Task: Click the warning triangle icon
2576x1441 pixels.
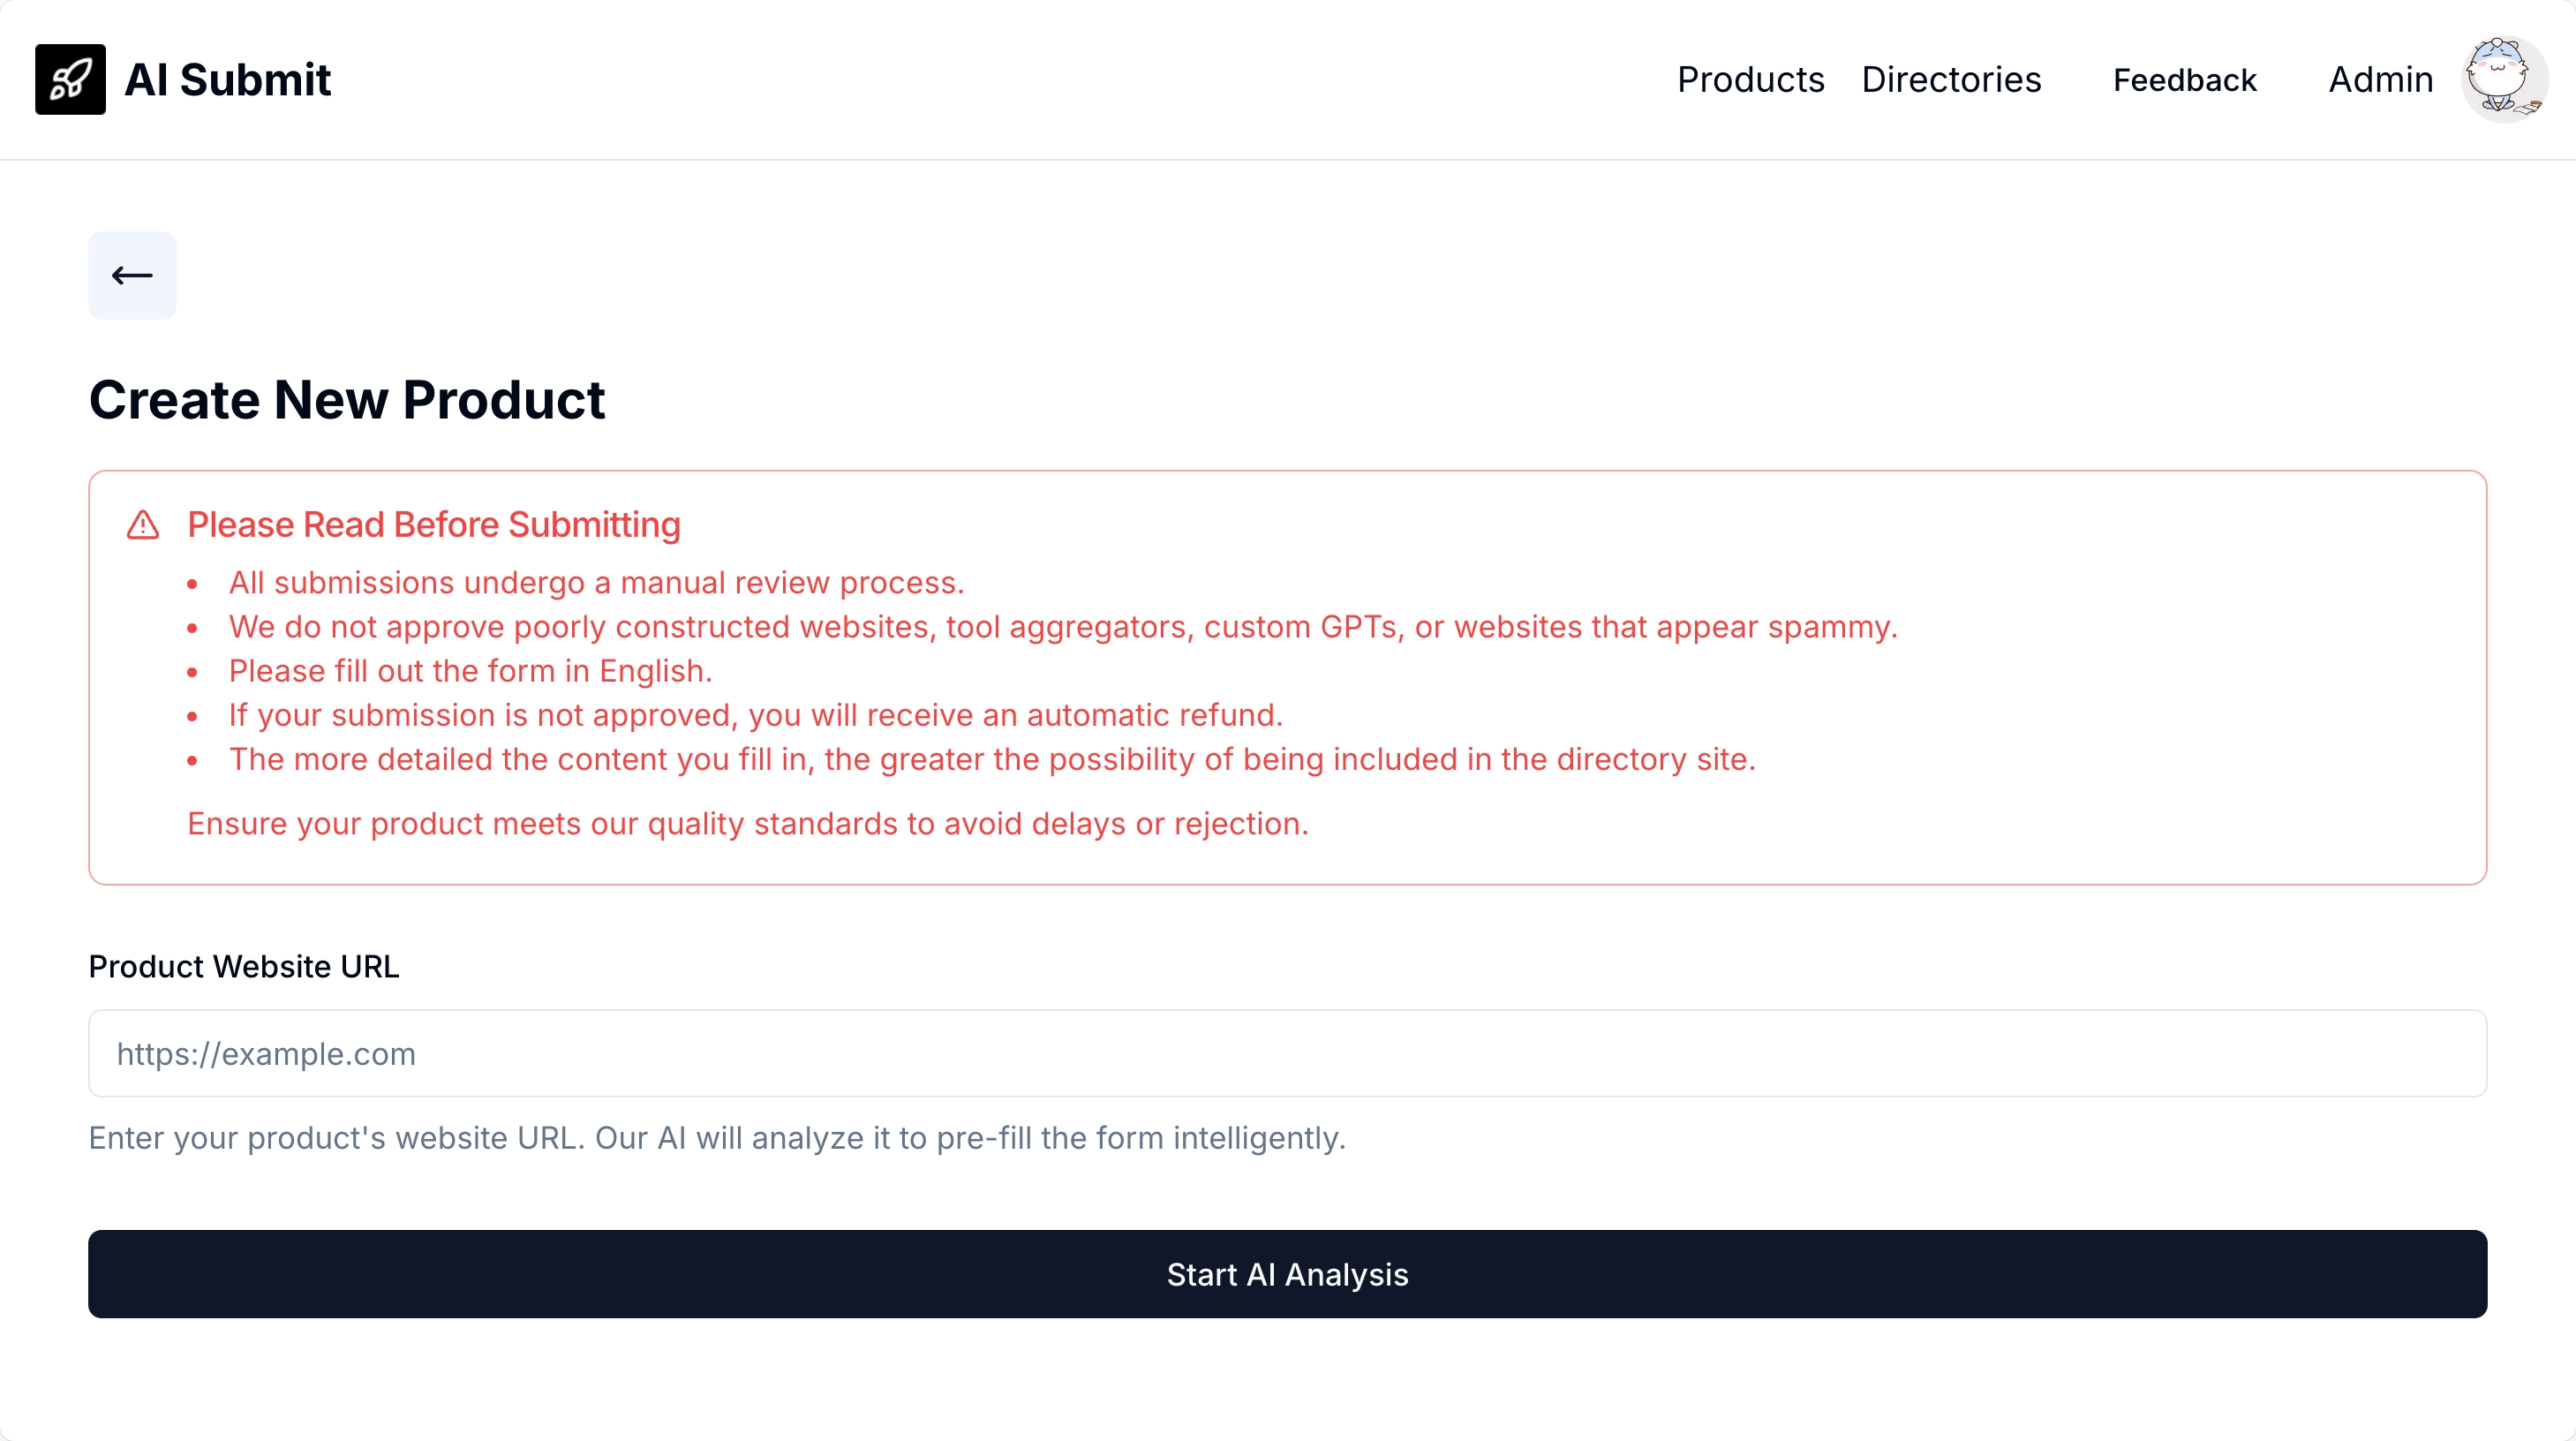Action: [143, 525]
